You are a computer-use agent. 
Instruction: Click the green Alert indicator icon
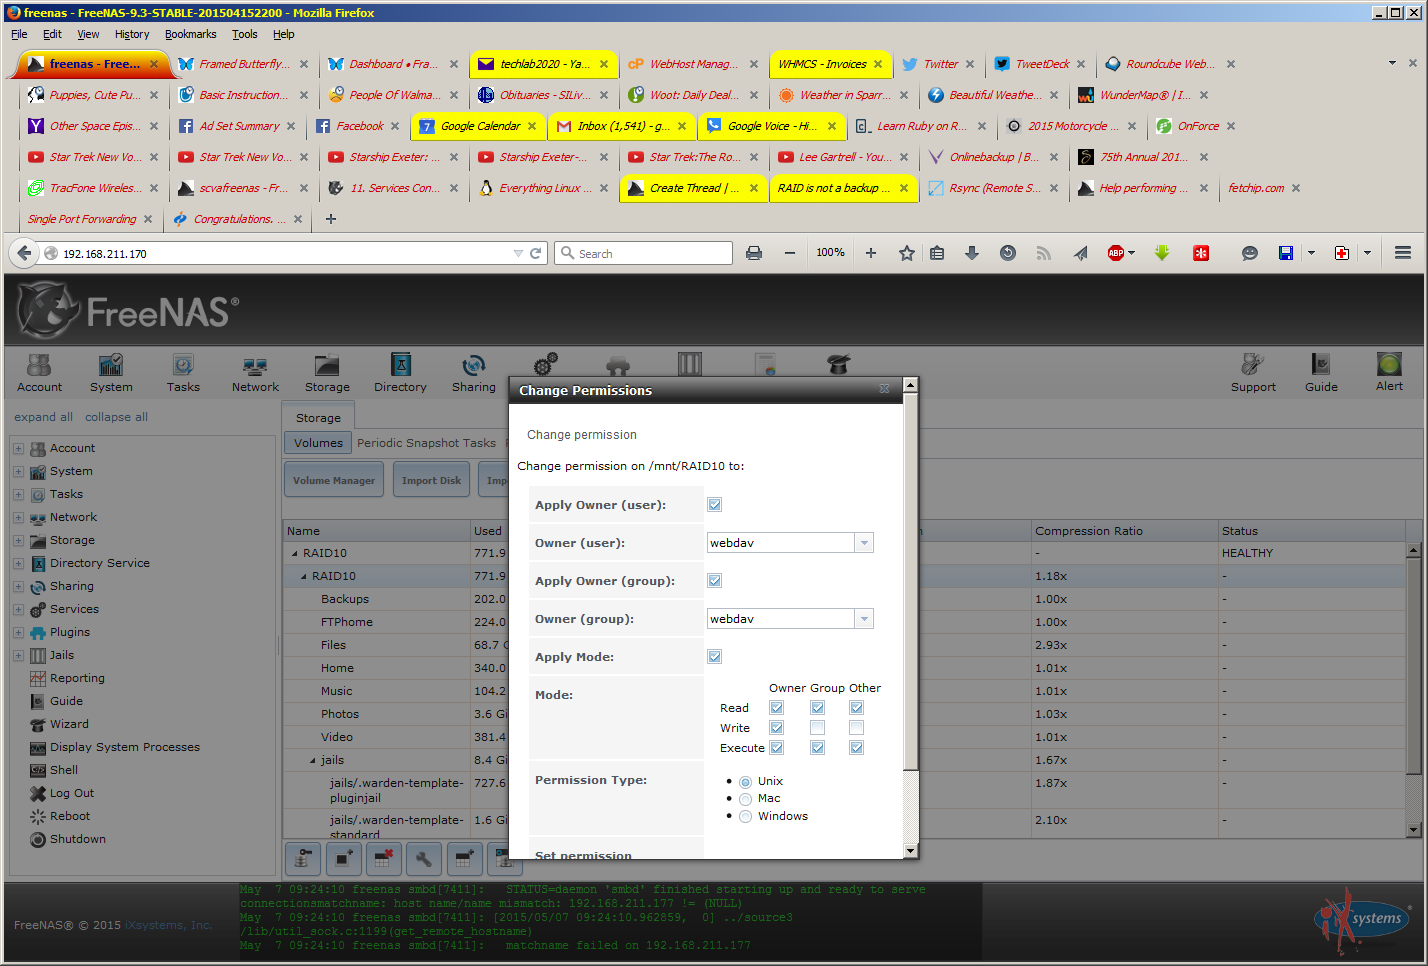(1389, 364)
